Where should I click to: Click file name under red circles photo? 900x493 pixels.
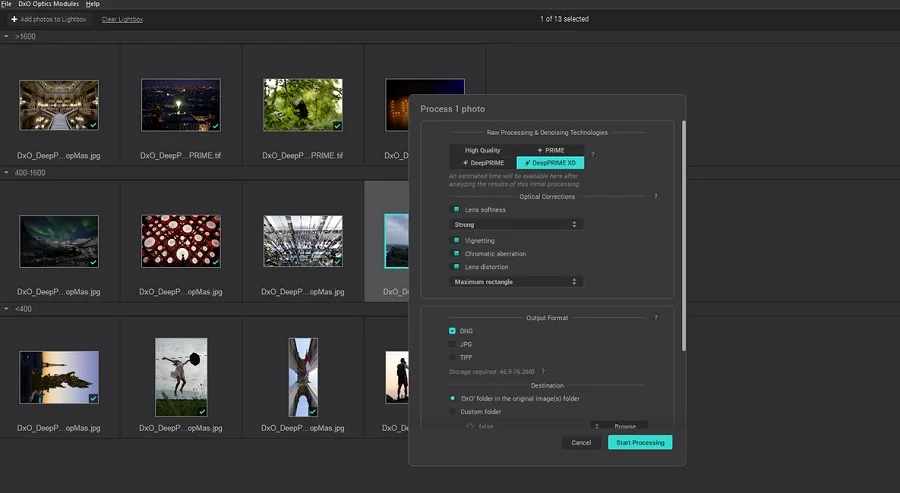pos(181,292)
